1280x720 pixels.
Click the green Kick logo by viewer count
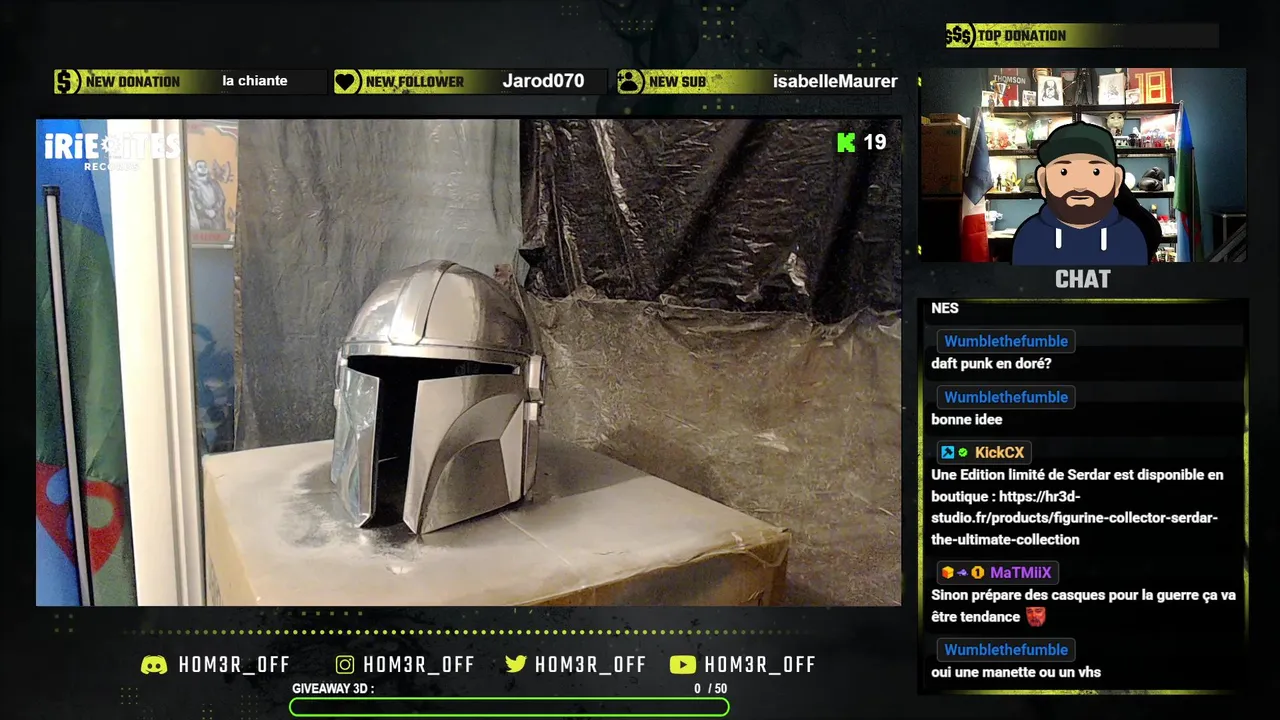point(846,142)
